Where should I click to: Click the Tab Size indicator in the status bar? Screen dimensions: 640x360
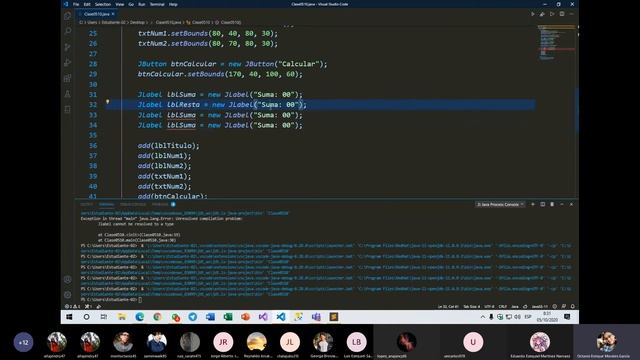[471, 306]
